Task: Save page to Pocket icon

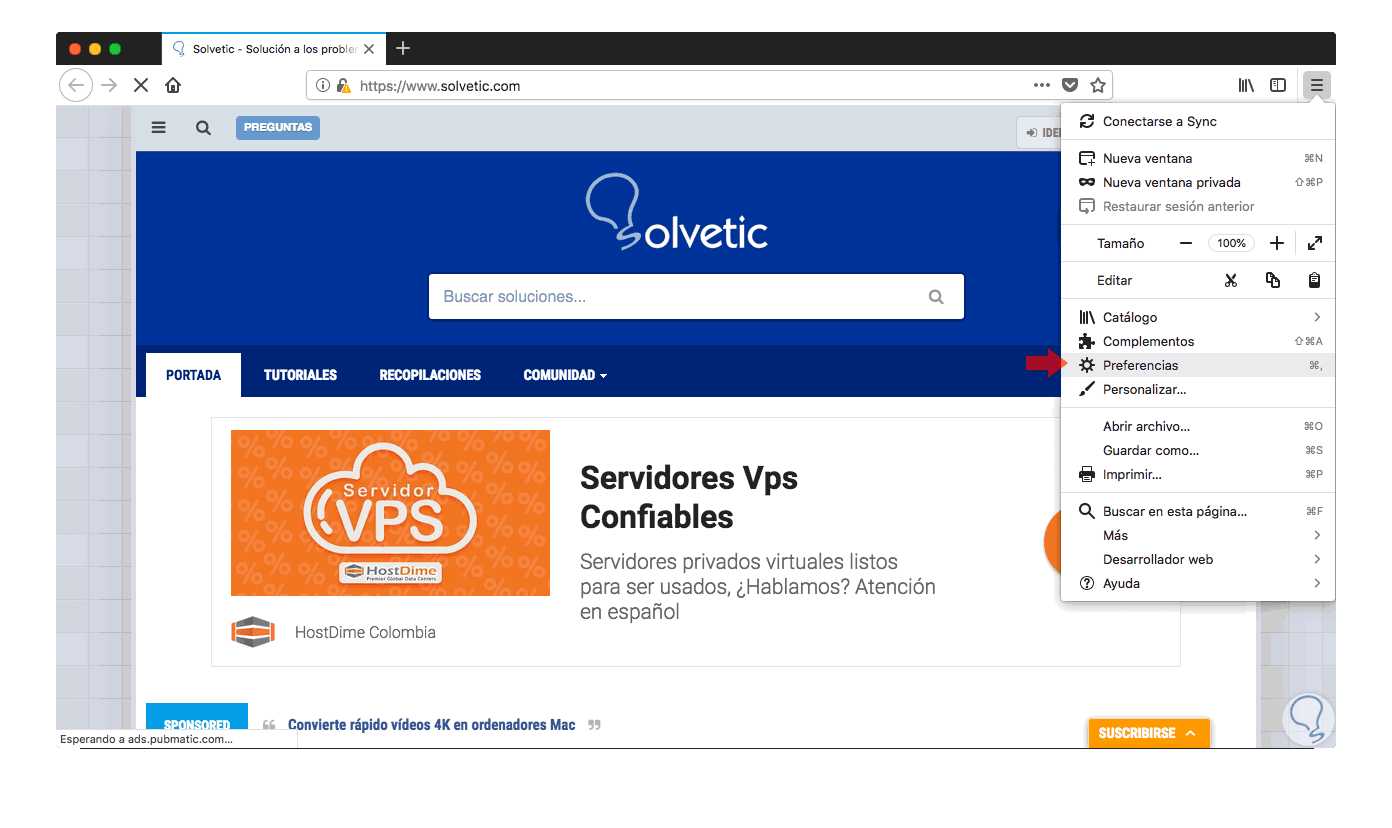Action: 1070,85
